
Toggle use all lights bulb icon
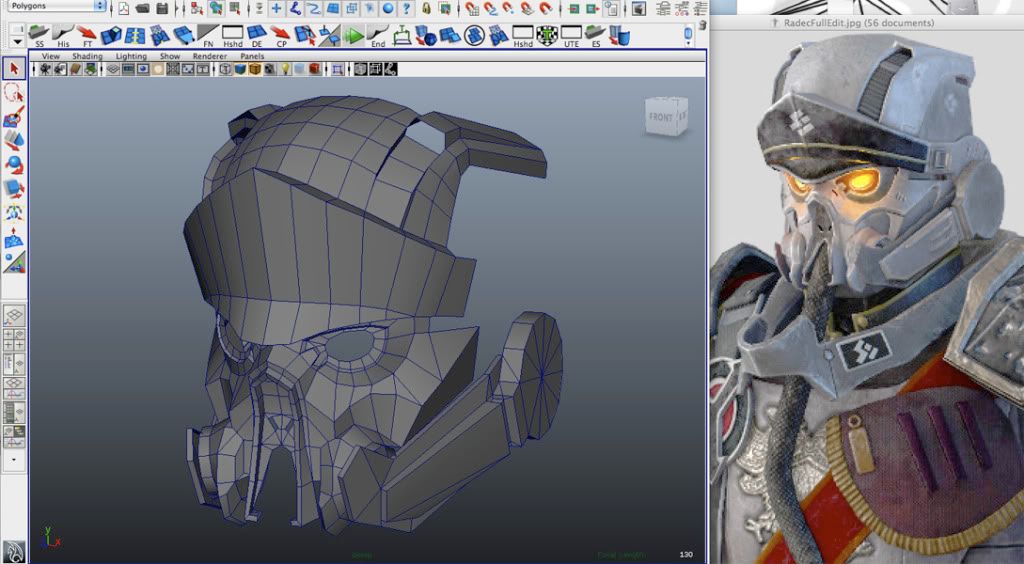[285, 69]
